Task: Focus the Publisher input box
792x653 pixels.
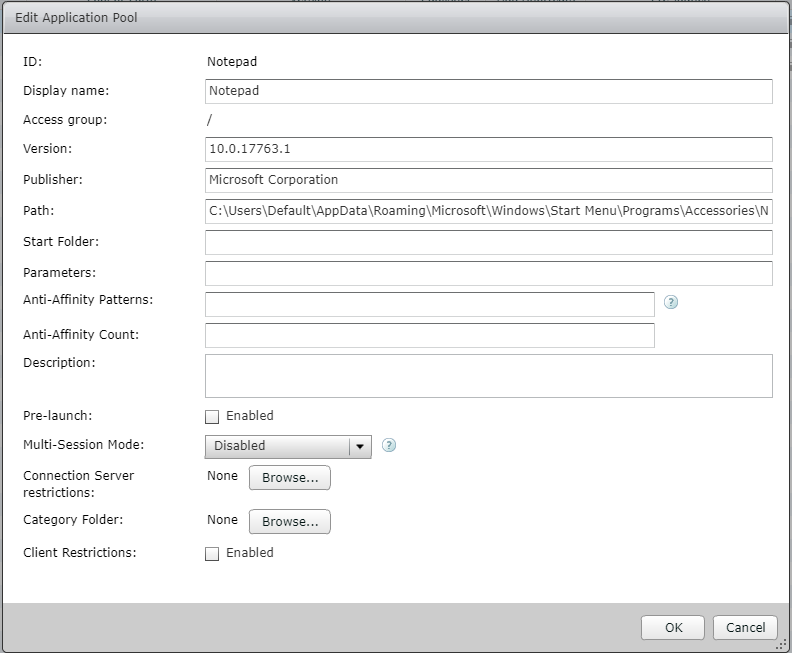Action: point(488,180)
